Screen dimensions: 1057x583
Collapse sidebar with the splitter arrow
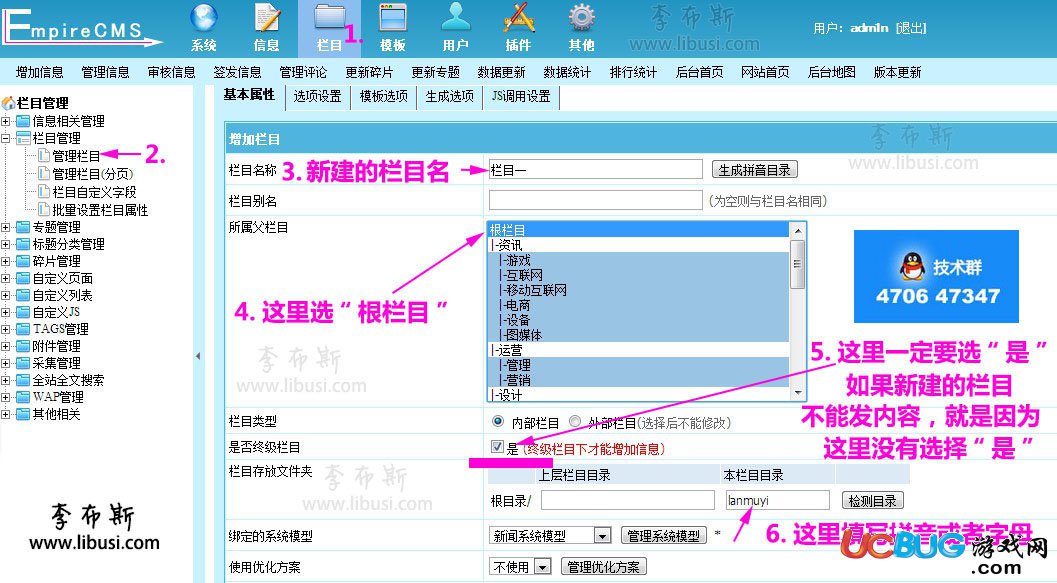[198, 356]
